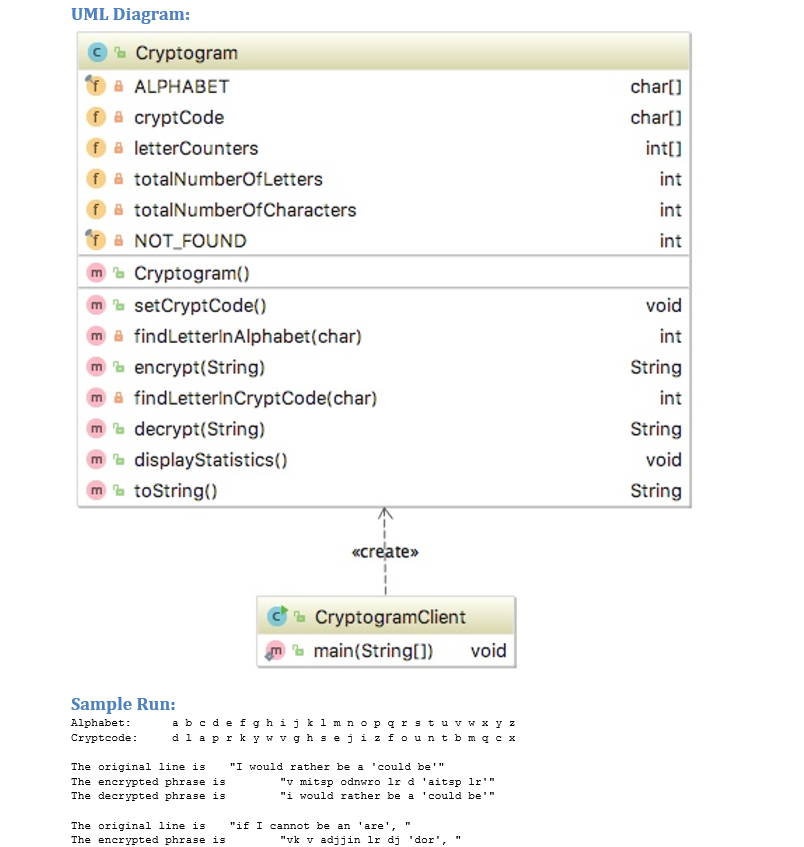804x847 pixels.
Task: Toggle the lock icon beside cryptCode
Action: point(116,117)
